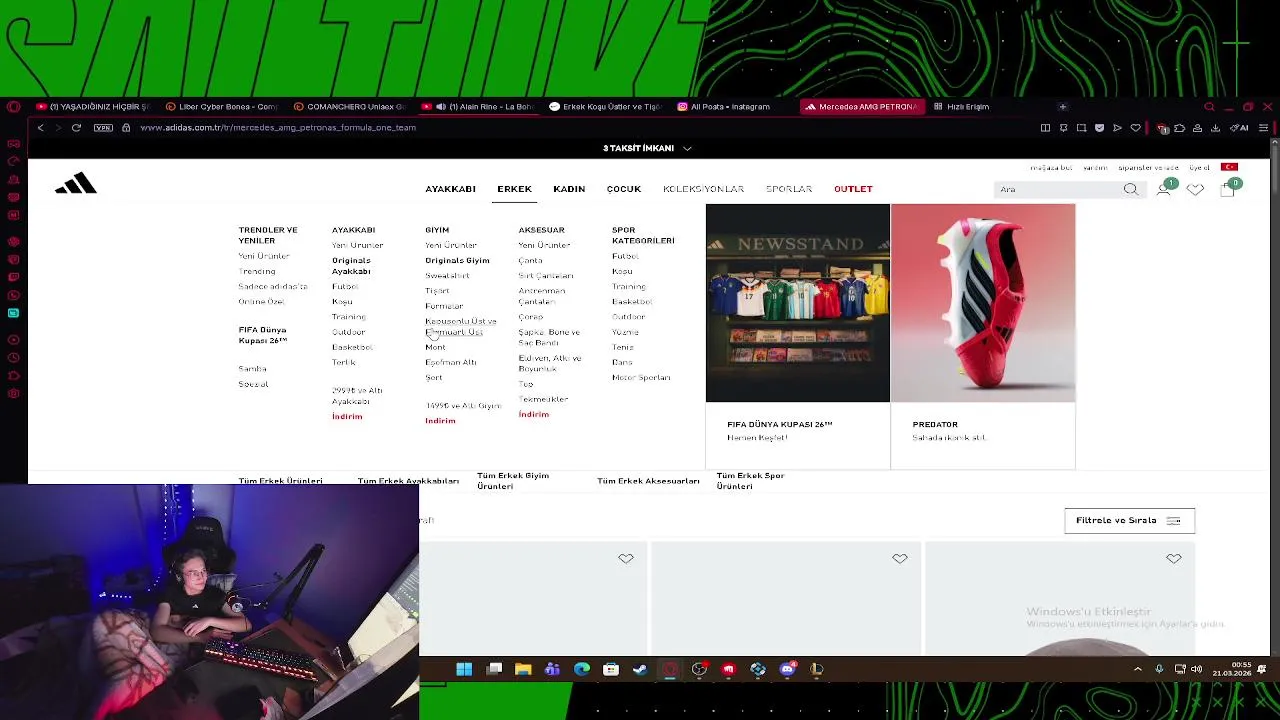The width and height of the screenshot is (1280, 720).
Task: Open Microsoft Store taskbar icon
Action: point(611,669)
